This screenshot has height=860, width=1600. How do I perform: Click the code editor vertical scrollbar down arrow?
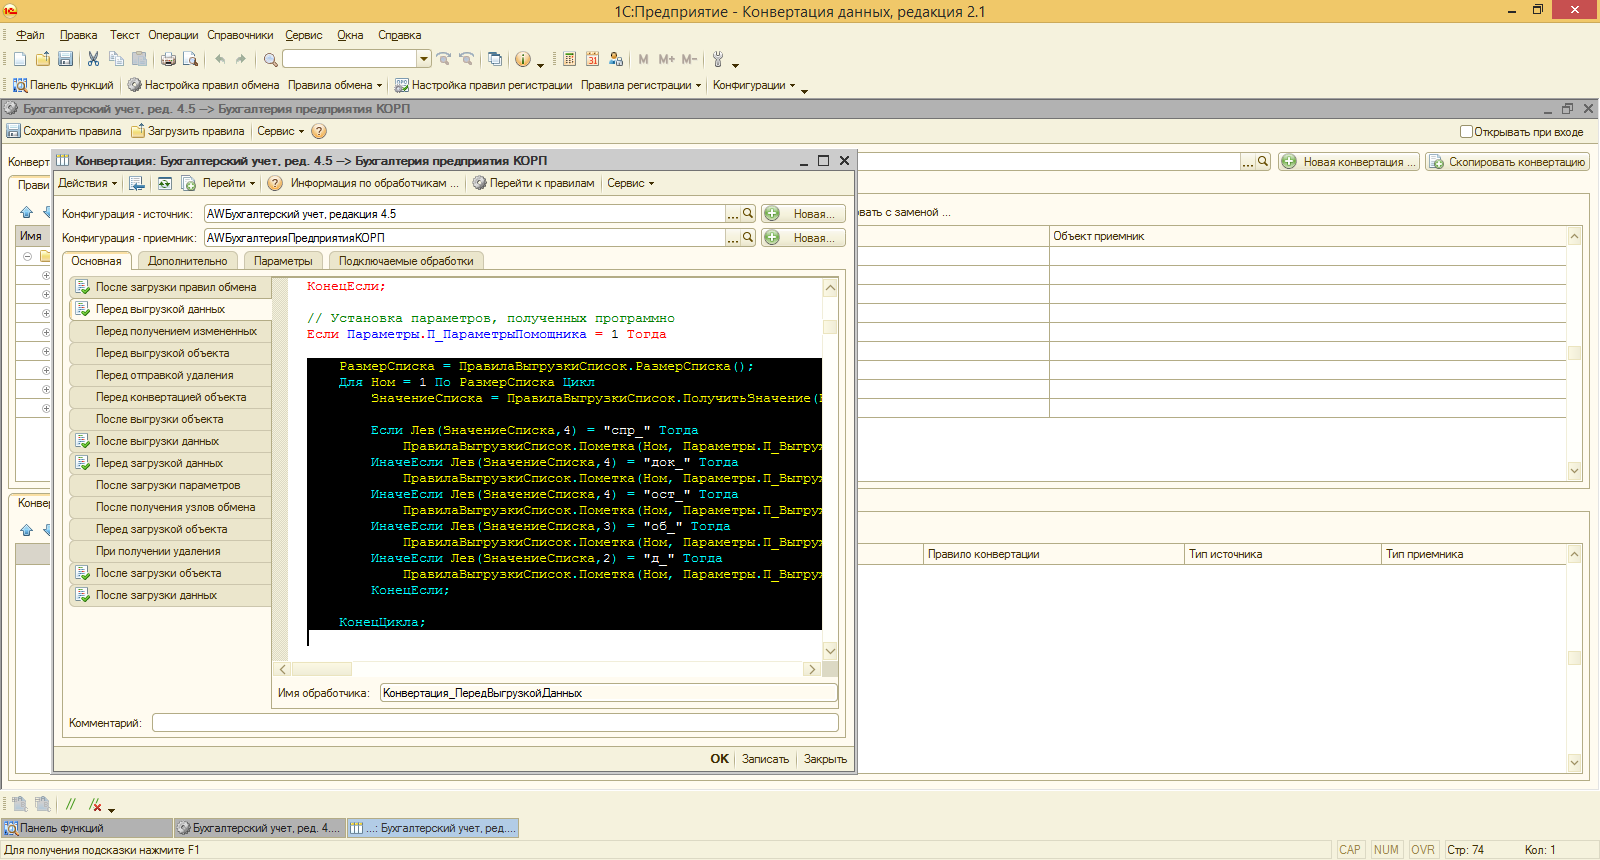click(830, 651)
